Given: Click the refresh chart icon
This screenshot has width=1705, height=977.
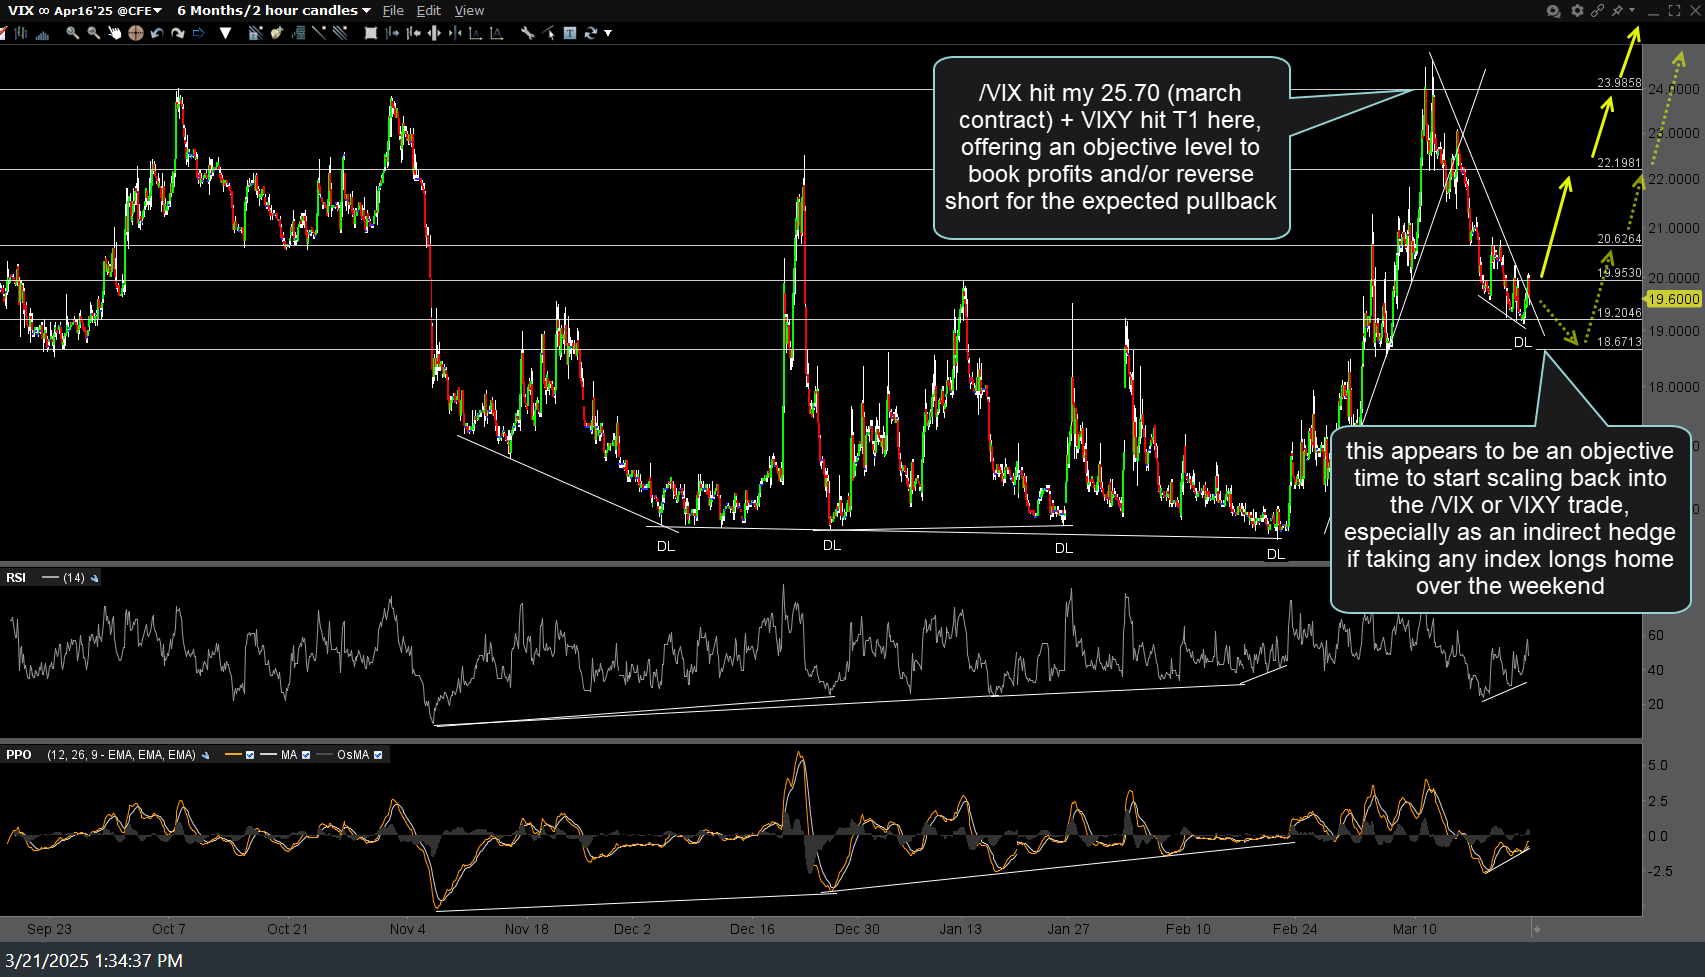Looking at the screenshot, I should click(590, 33).
